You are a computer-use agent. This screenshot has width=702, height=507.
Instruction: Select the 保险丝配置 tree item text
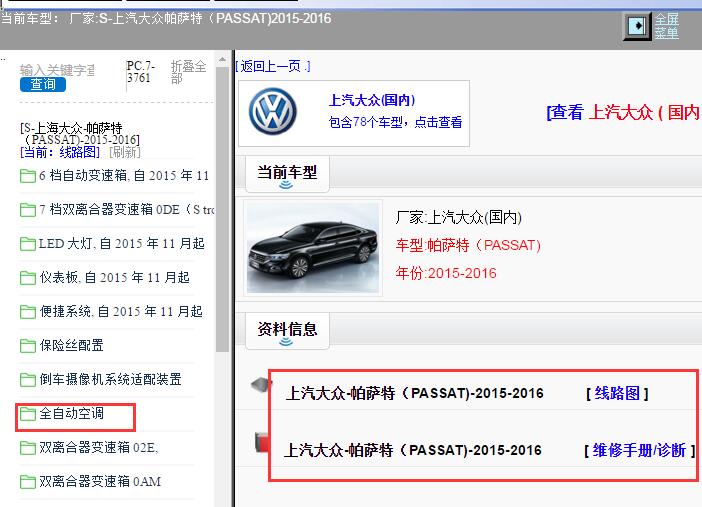(x=72, y=345)
